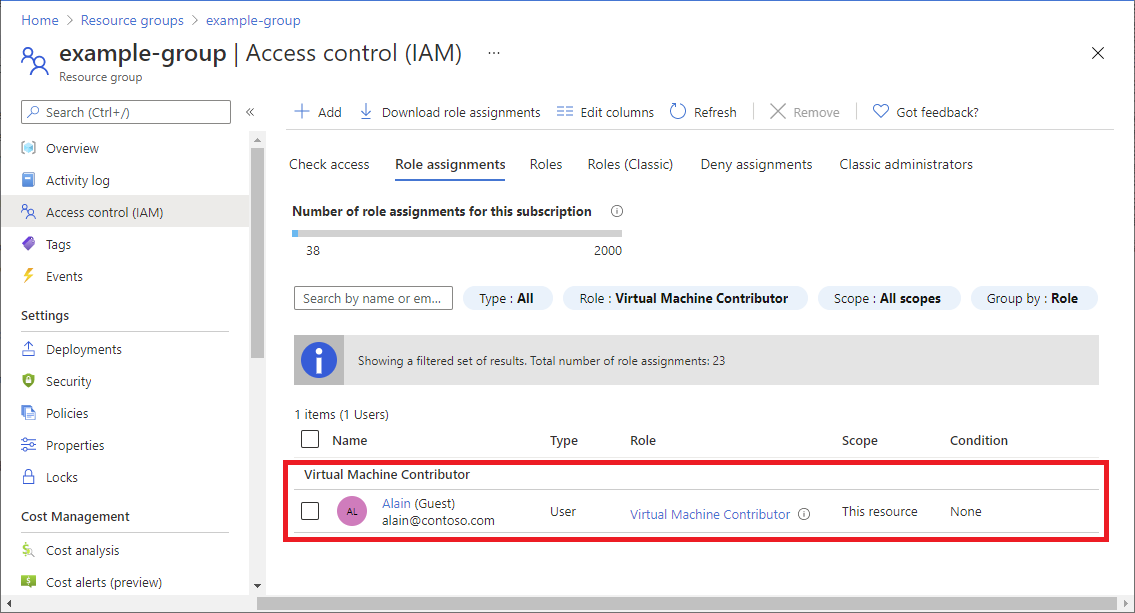
Task: Click the Add plus icon
Action: click(302, 112)
